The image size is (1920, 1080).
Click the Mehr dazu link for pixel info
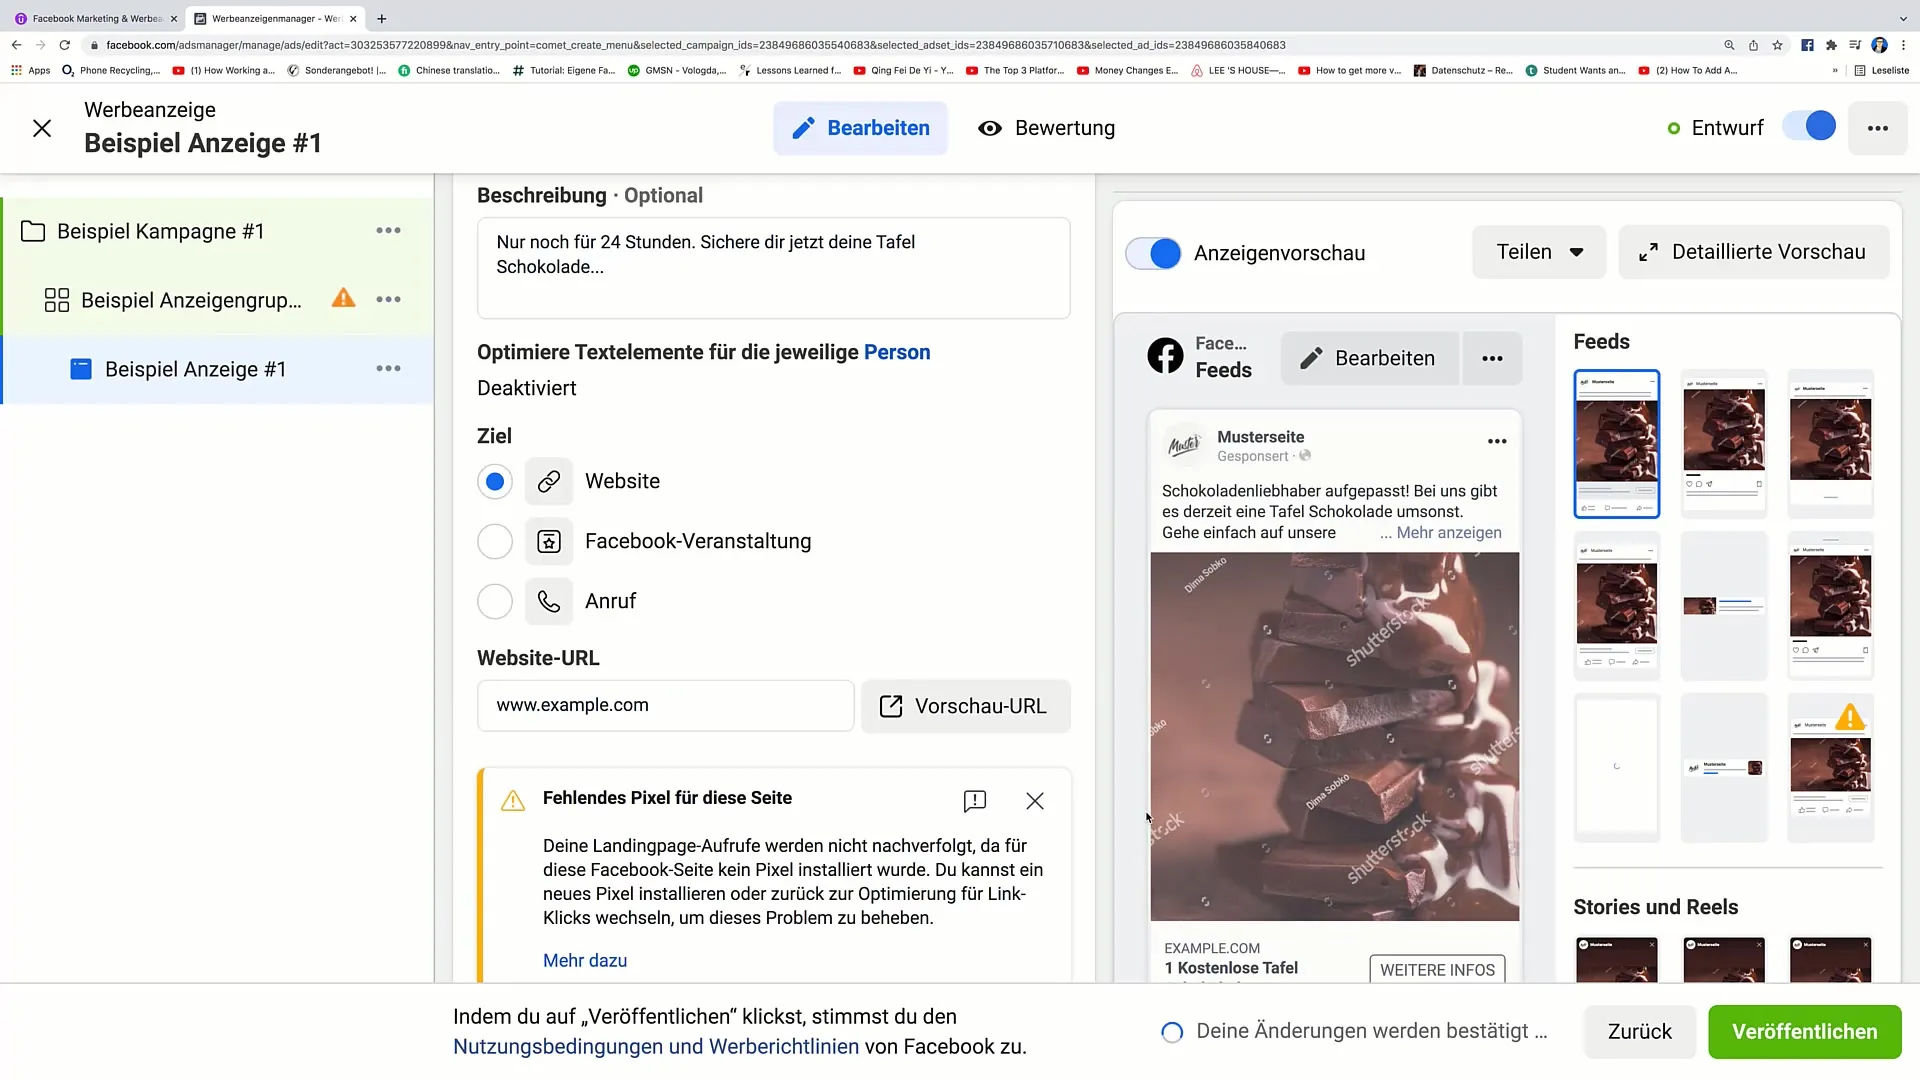584,960
